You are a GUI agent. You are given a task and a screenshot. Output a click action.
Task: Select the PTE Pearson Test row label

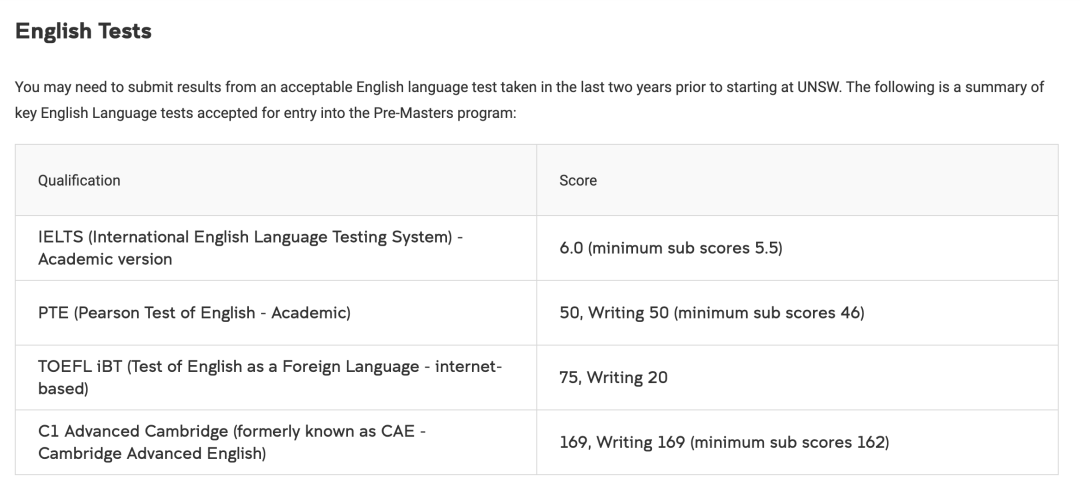(194, 313)
